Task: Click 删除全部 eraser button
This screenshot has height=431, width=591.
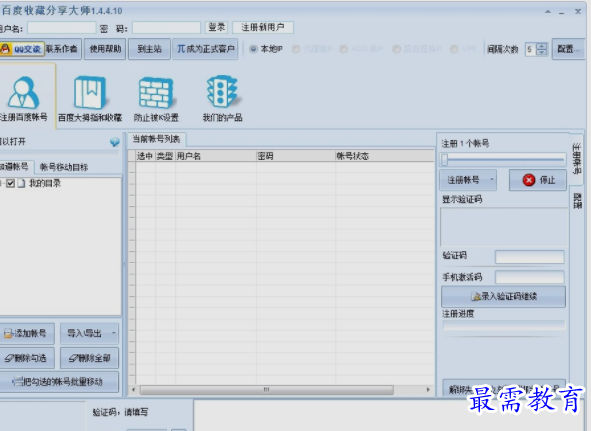Action: 89,358
